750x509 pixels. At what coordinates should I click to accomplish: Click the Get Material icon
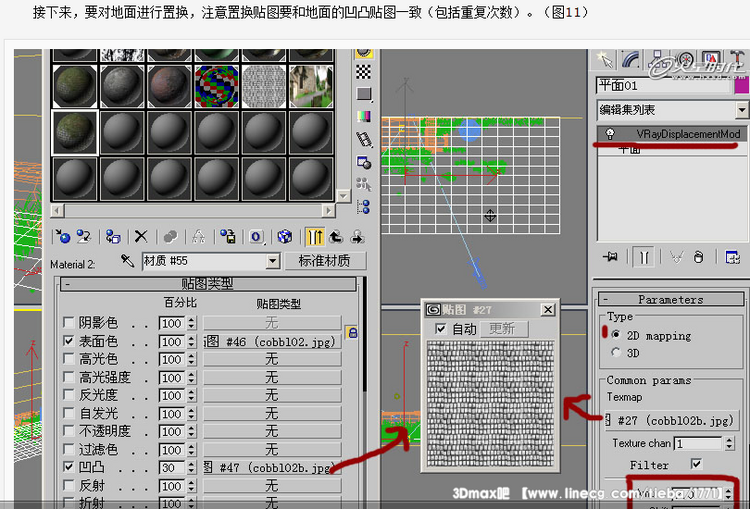64,237
